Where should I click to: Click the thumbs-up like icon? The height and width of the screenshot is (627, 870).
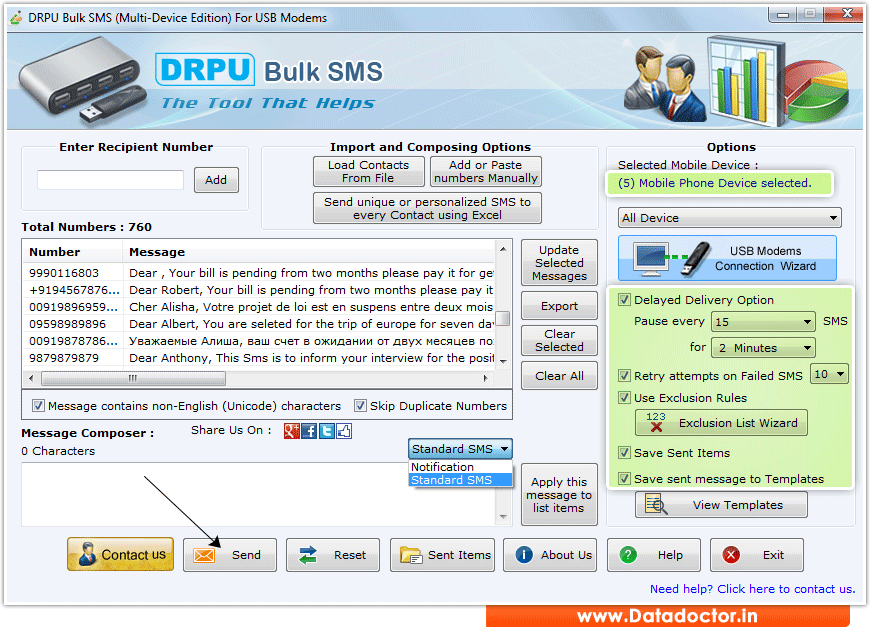[344, 431]
